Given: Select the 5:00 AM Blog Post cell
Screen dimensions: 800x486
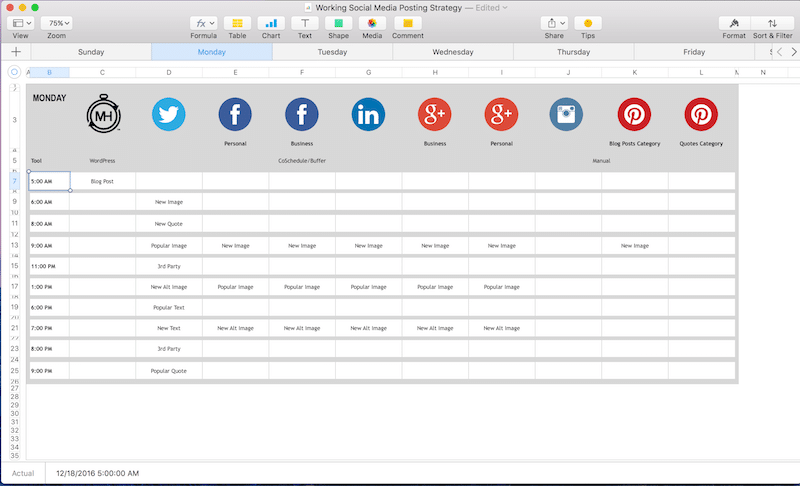Looking at the screenshot, I should [x=102, y=182].
